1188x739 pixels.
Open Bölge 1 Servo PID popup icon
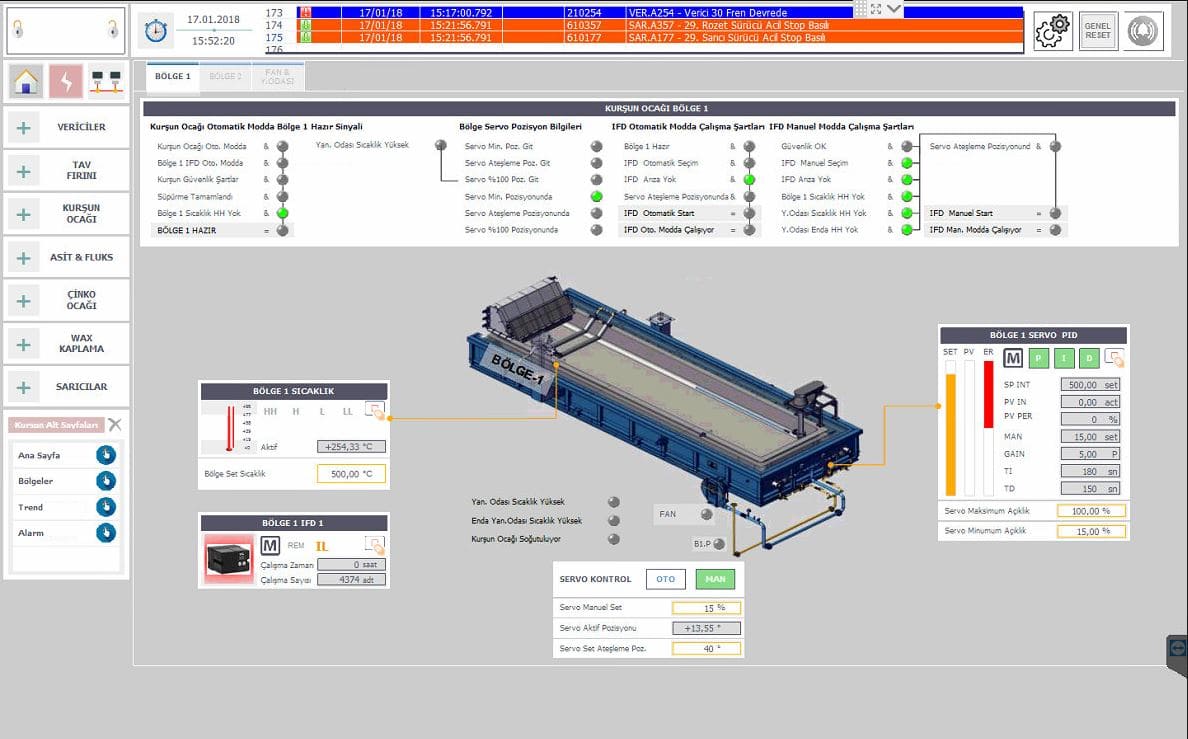1114,358
